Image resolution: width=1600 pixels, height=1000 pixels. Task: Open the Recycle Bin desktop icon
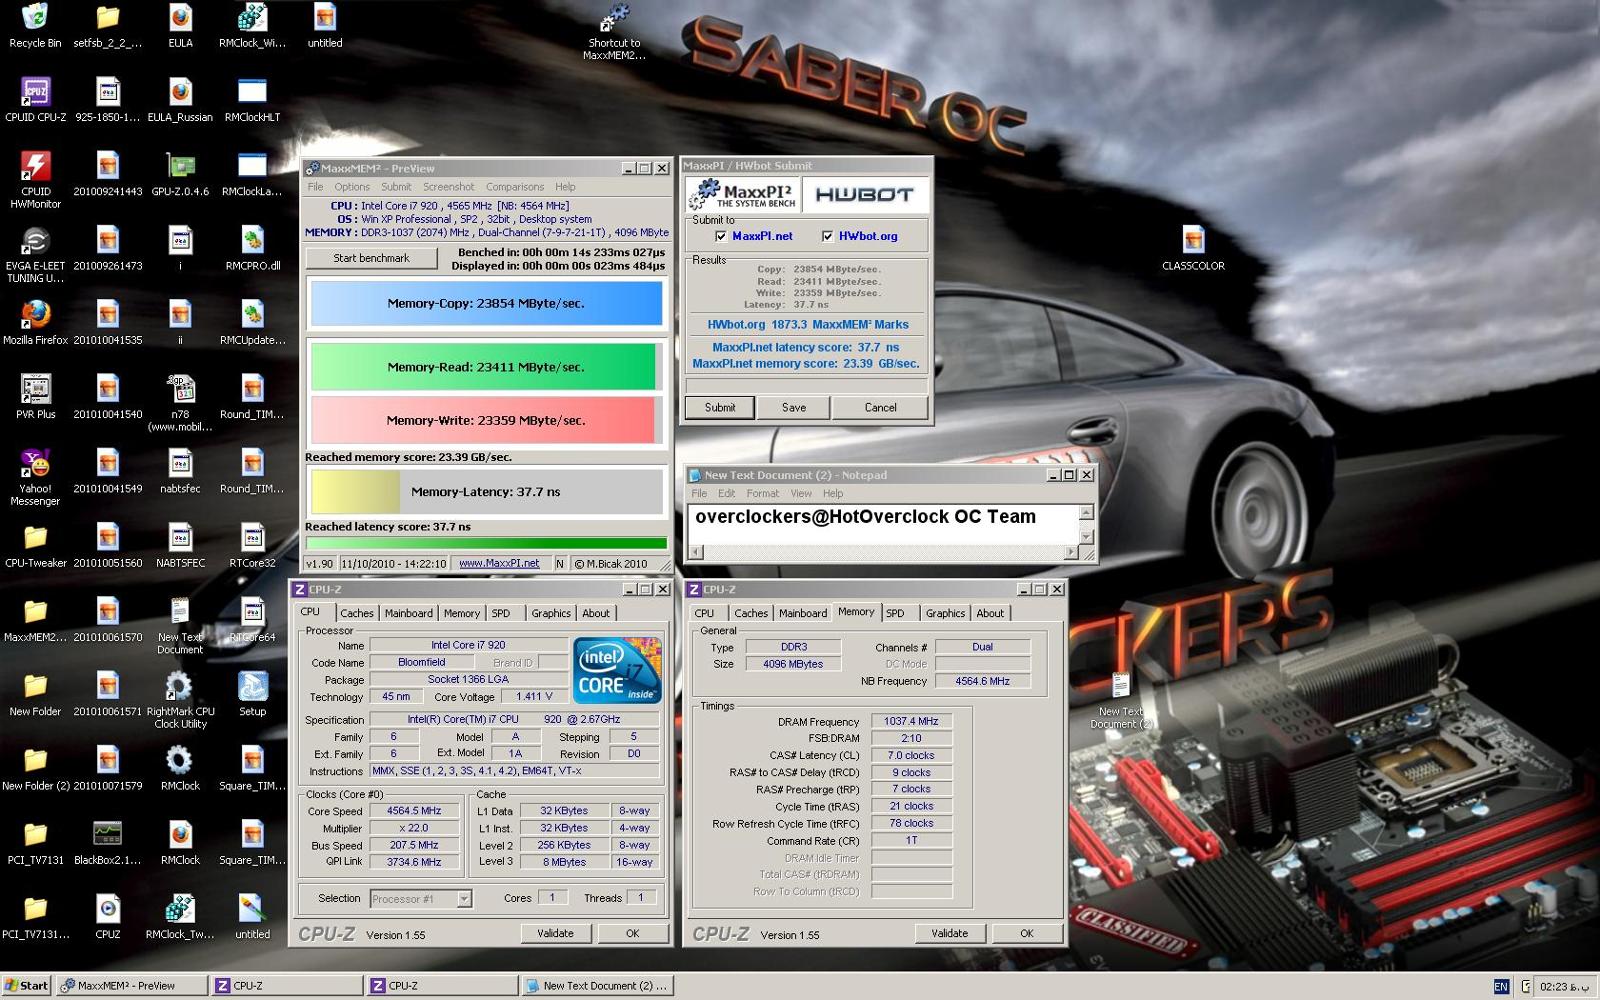[35, 25]
